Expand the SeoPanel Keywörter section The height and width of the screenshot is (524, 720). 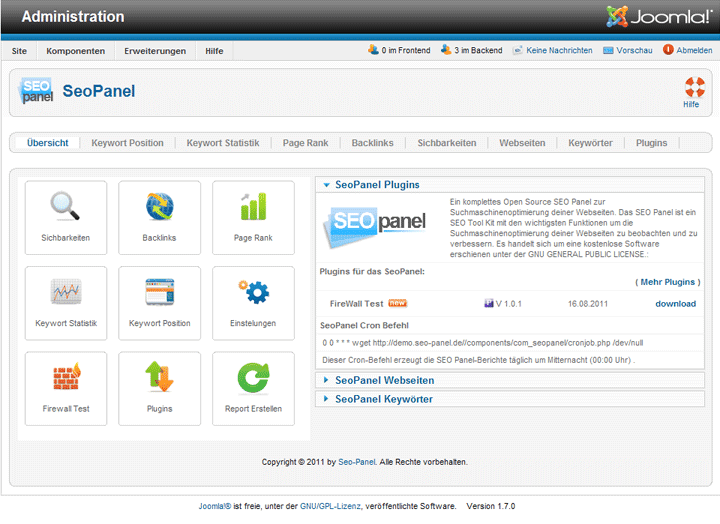[x=510, y=399]
